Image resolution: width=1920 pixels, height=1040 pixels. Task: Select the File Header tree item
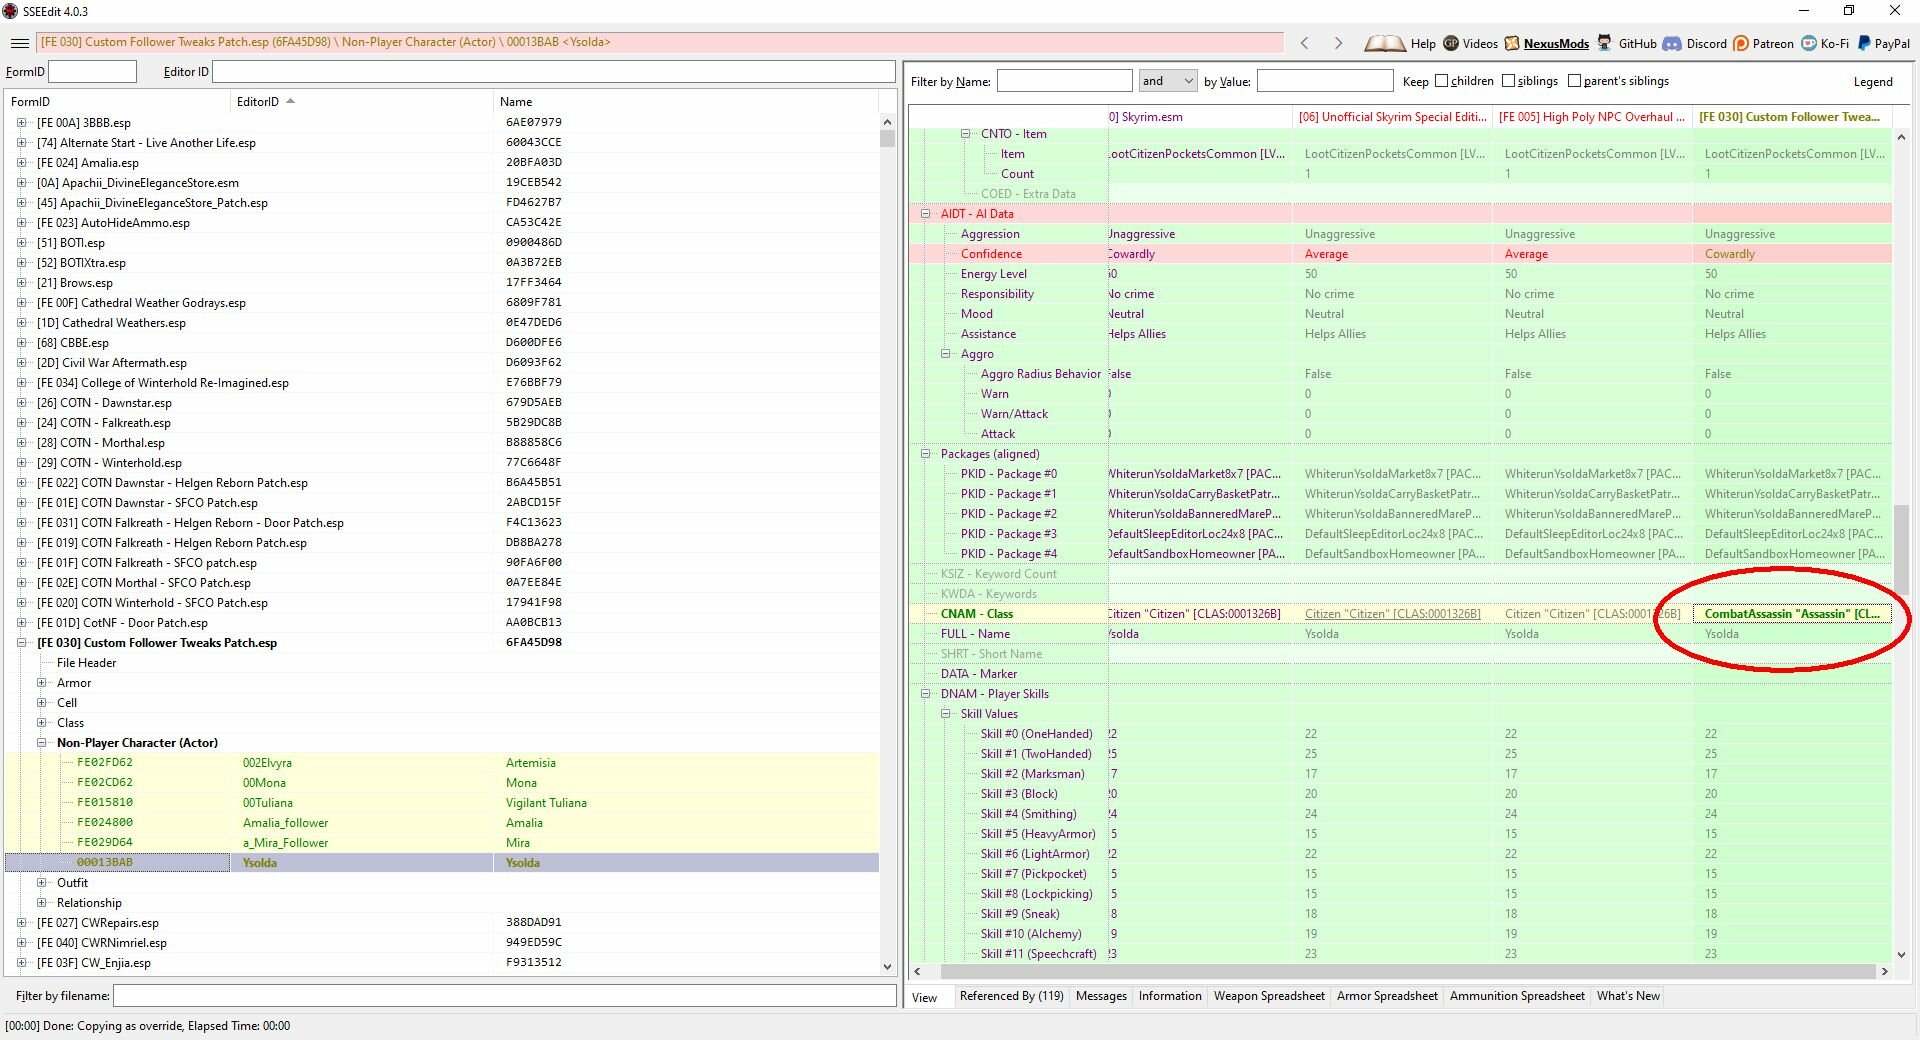pos(86,662)
